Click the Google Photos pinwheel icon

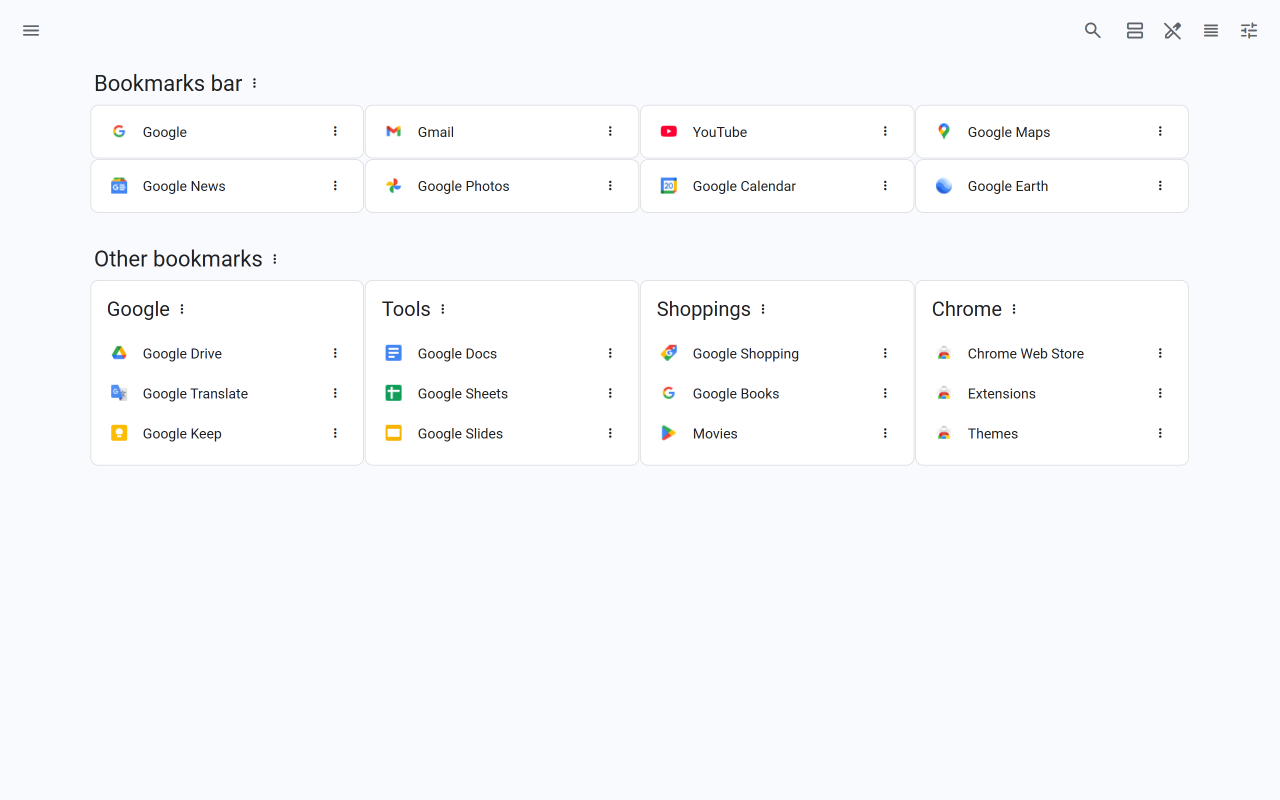click(x=394, y=186)
